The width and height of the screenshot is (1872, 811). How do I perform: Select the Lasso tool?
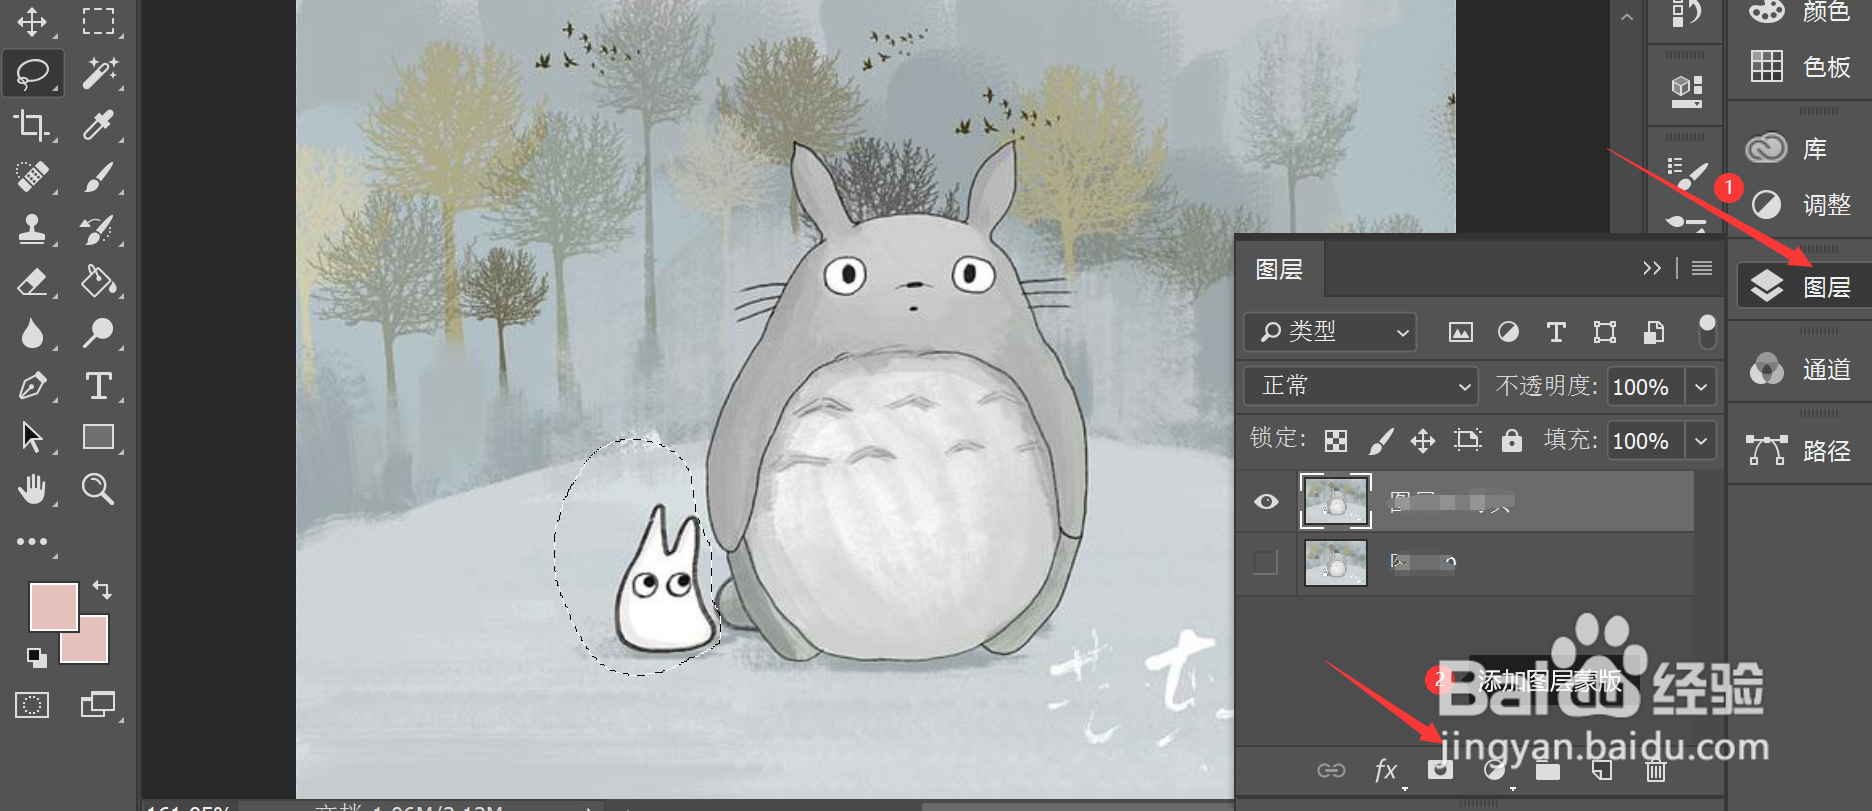[32, 73]
